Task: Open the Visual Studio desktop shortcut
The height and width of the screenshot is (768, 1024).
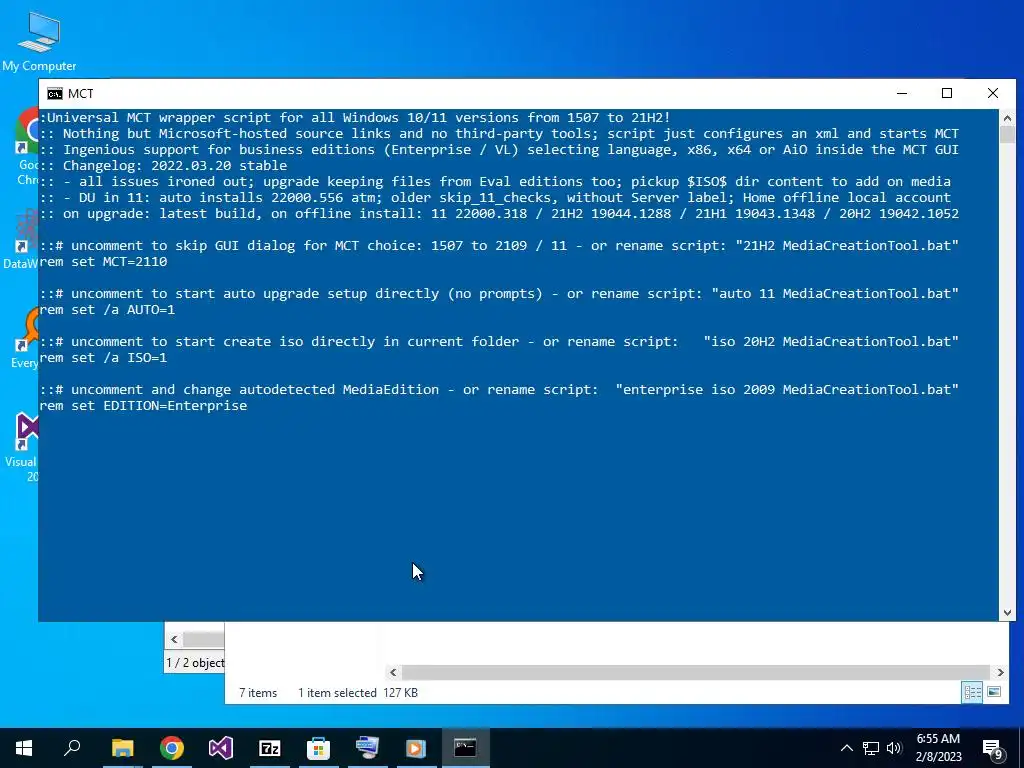Action: click(23, 447)
